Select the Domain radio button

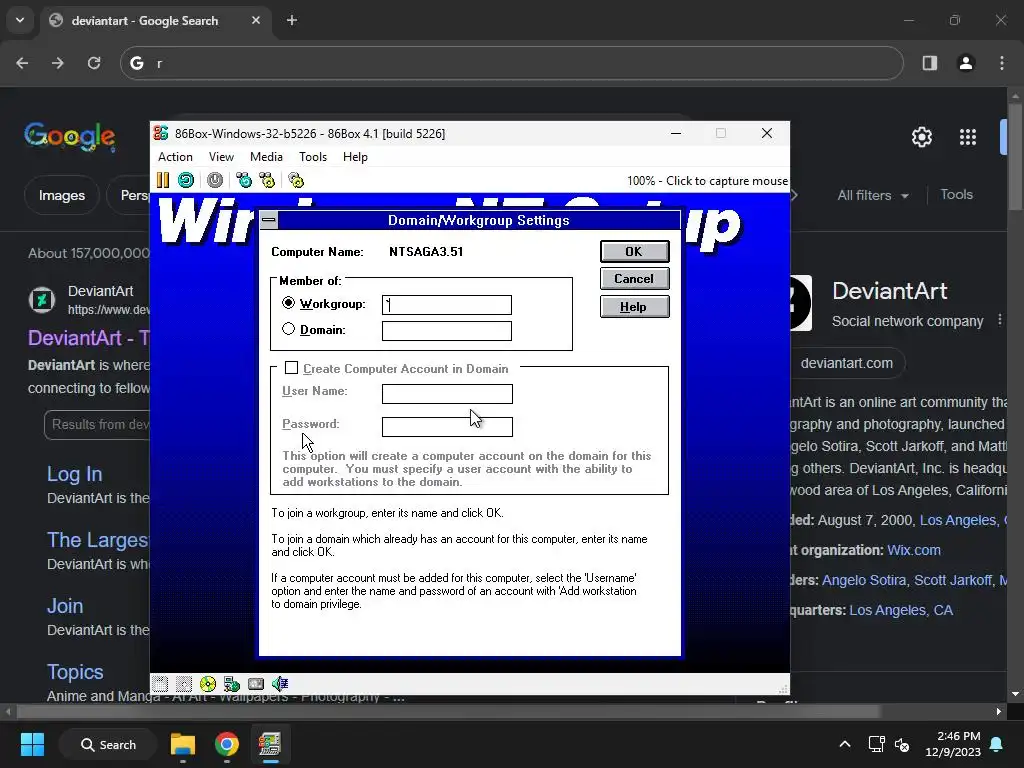289,329
